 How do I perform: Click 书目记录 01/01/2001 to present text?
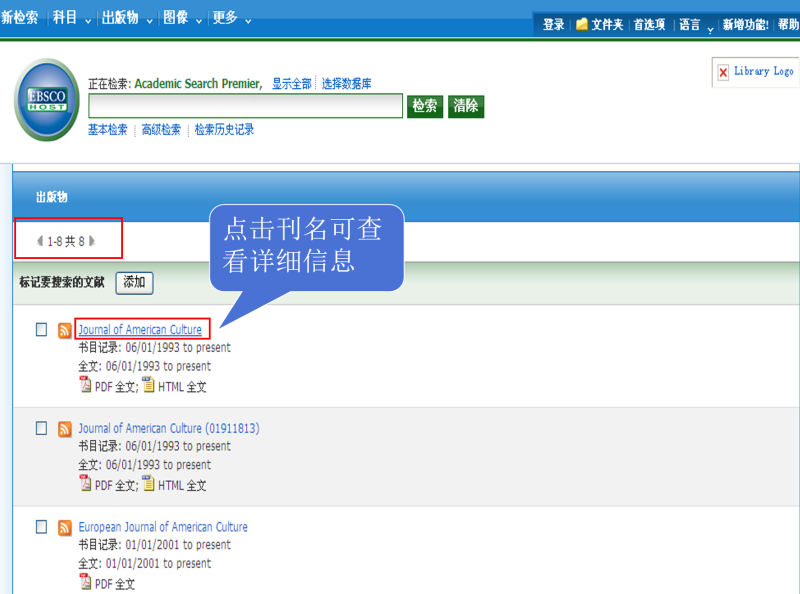tap(154, 545)
